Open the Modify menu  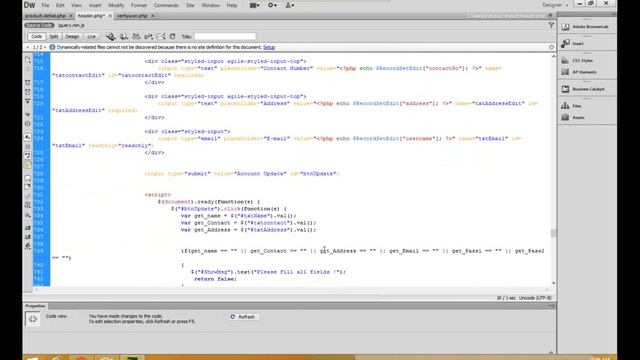pyautogui.click(x=116, y=5)
